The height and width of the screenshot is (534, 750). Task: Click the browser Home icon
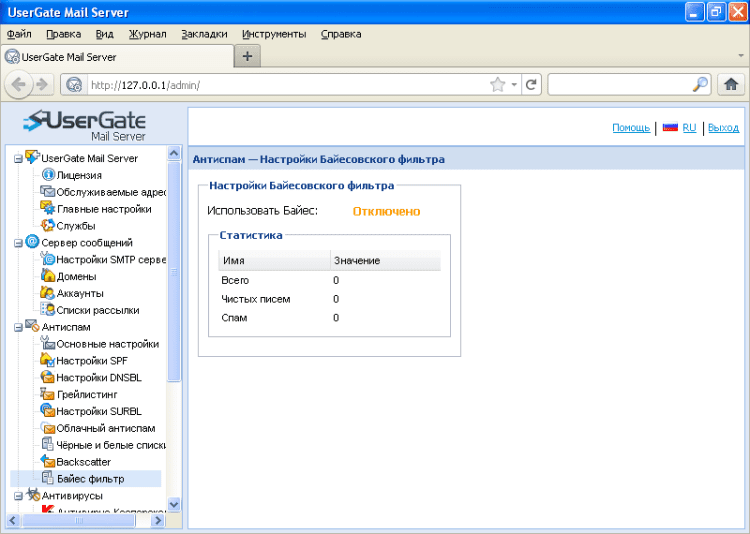pyautogui.click(x=731, y=85)
